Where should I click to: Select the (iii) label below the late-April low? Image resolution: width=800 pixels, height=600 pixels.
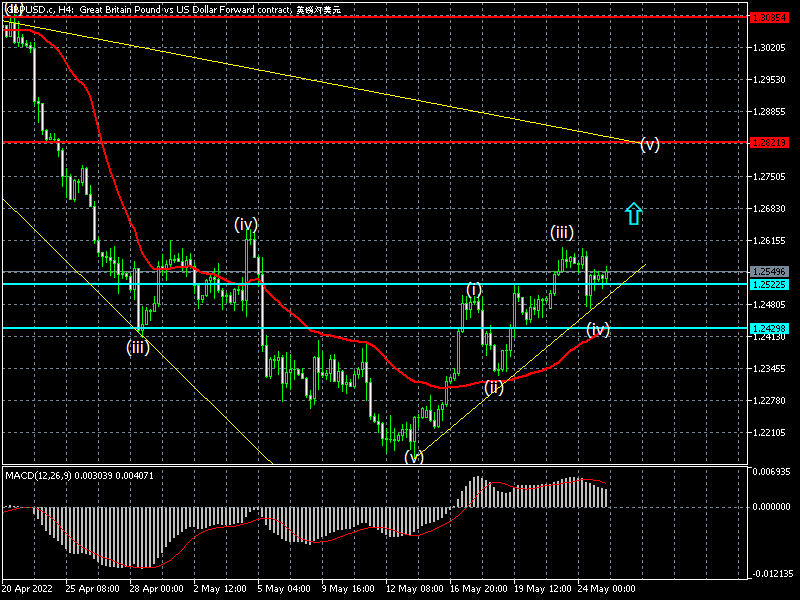(138, 347)
